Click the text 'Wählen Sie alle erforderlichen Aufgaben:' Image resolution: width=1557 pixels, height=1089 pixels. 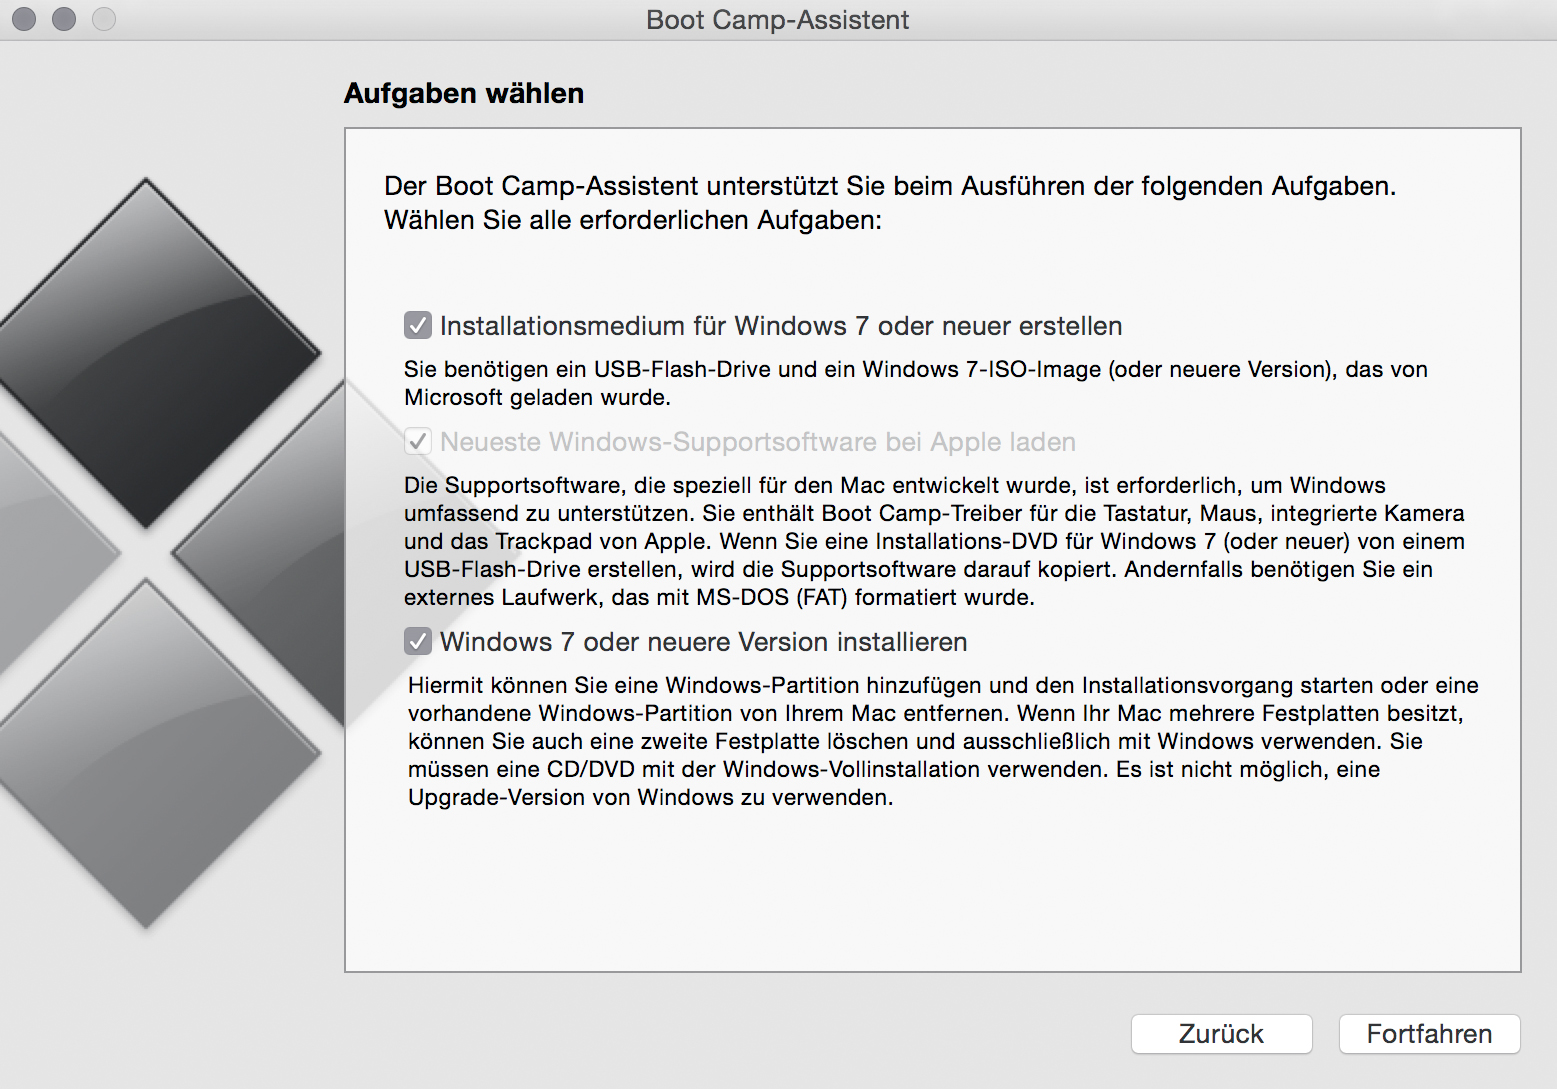[633, 220]
